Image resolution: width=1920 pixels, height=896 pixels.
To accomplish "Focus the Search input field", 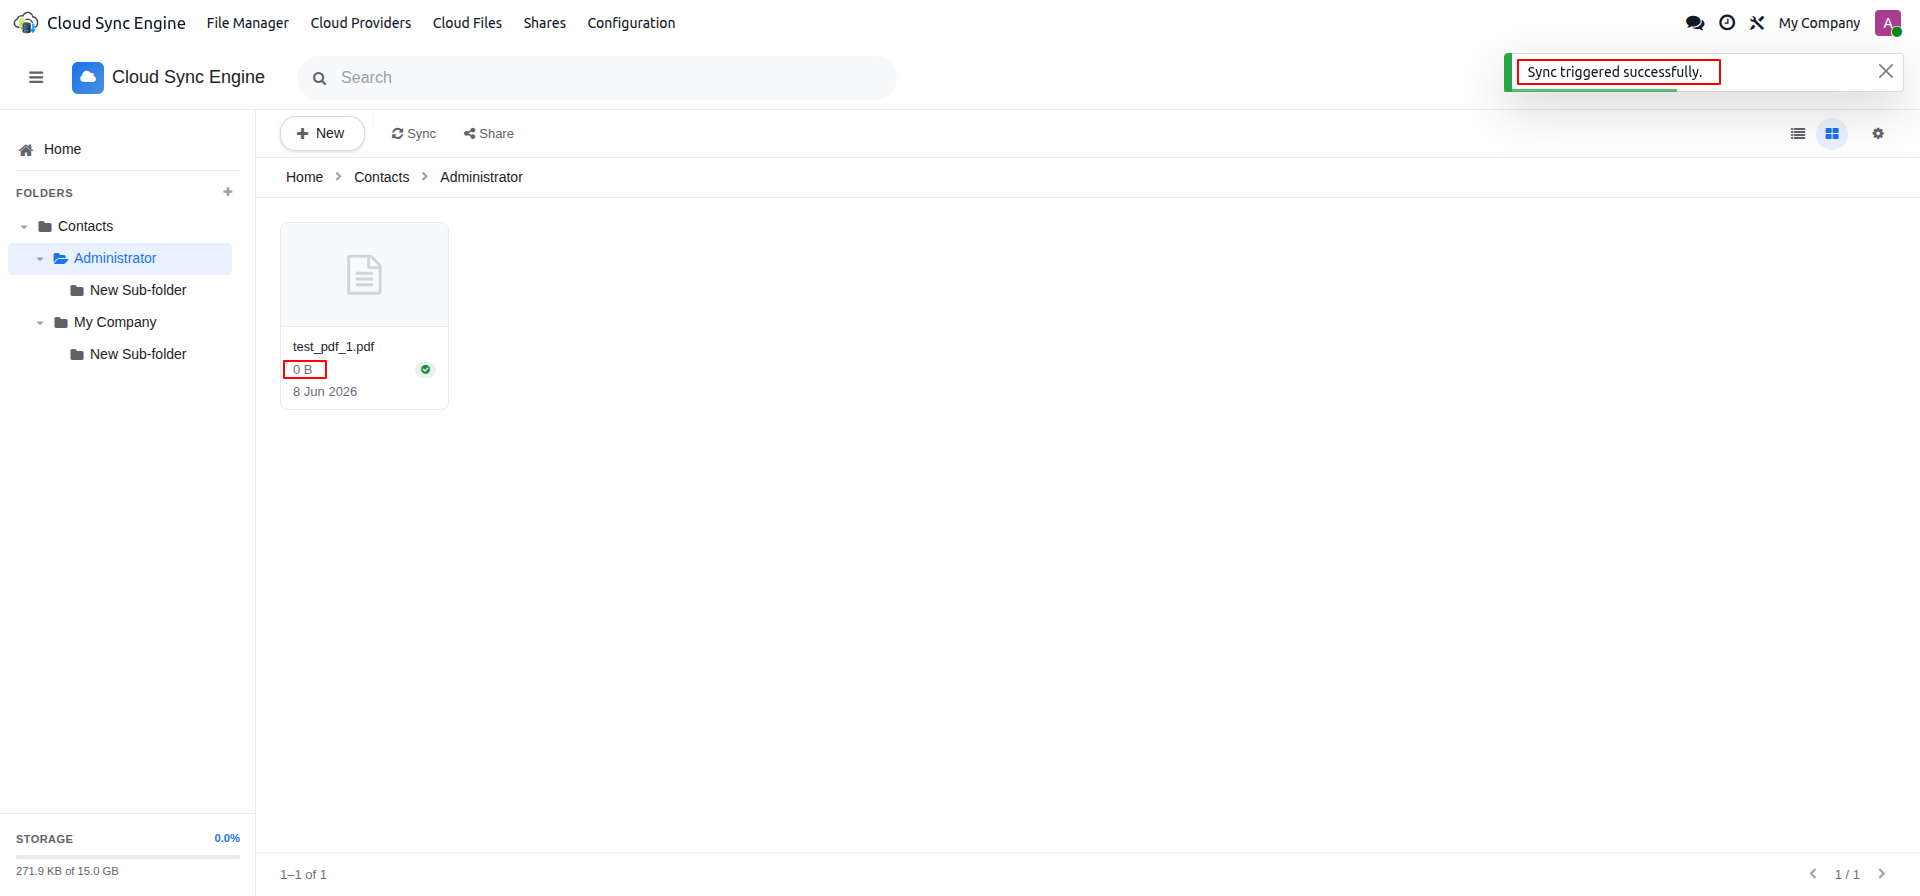I will pos(597,78).
